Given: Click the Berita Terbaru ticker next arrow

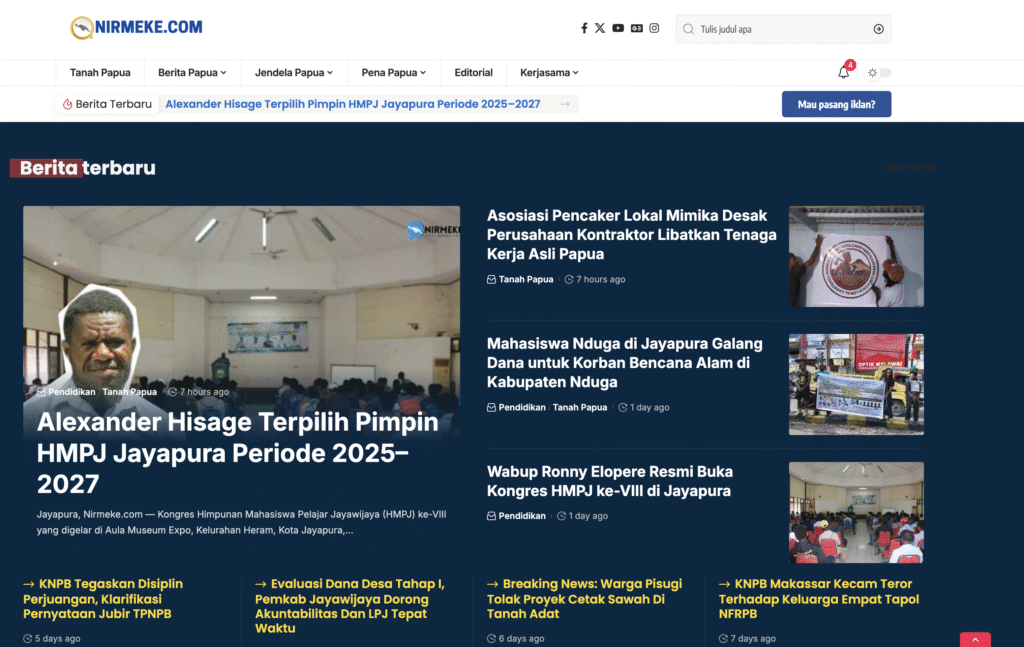Looking at the screenshot, I should 565,104.
